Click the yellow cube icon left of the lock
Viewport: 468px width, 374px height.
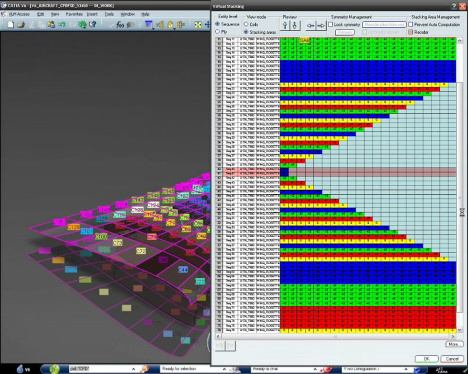pos(160,24)
